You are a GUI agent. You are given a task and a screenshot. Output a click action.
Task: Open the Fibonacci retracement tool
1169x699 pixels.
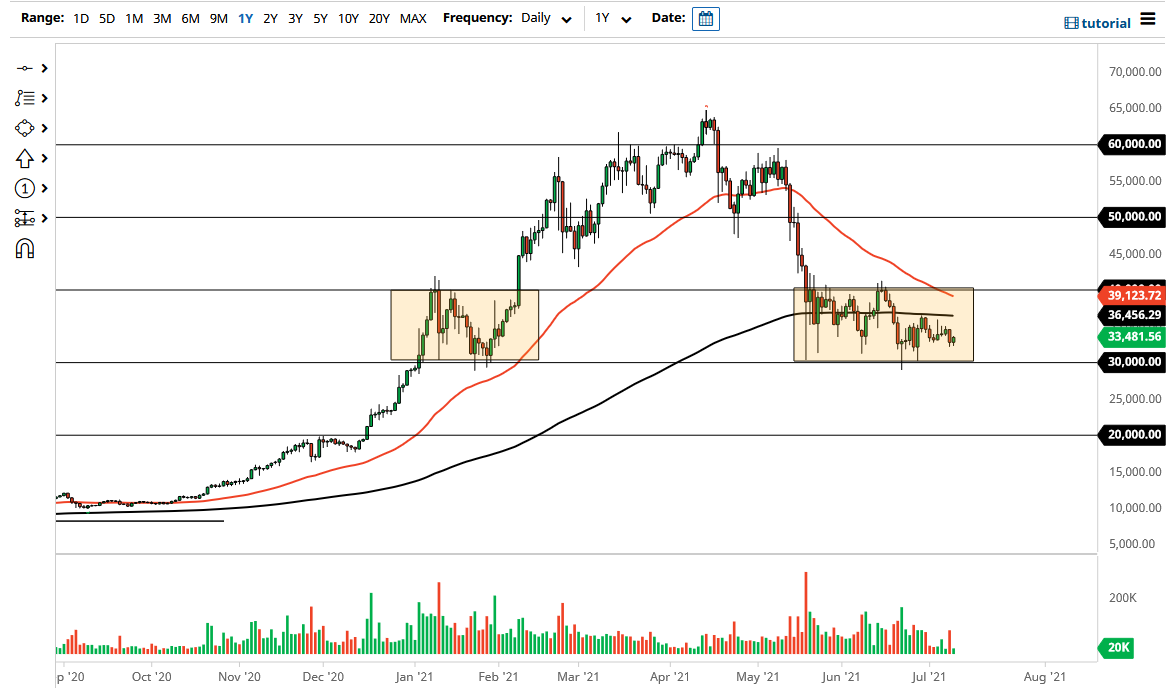27,98
